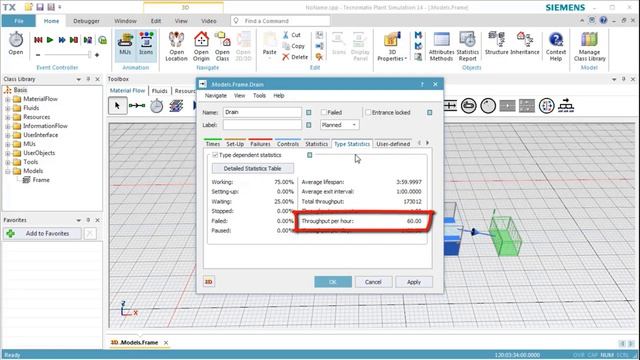Confirm the Drain dialog with OK

333,282
